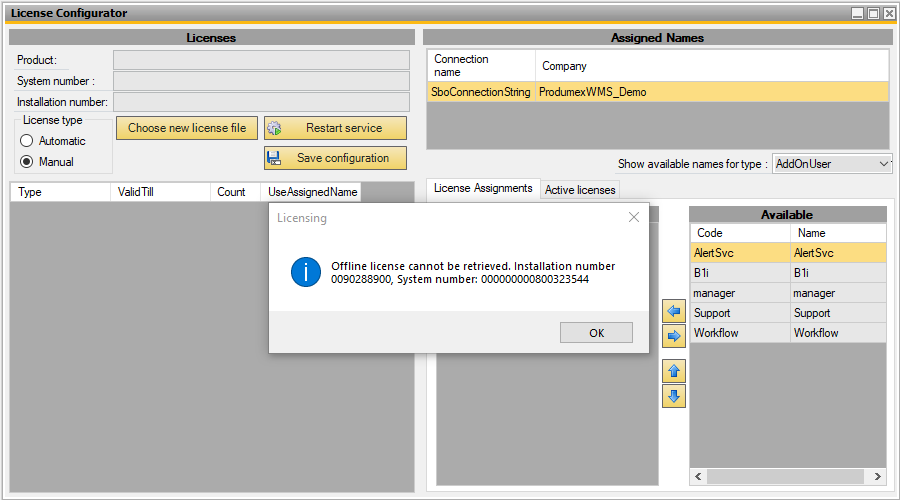Click the Product input field
The height and width of the screenshot is (500, 900).
(261, 60)
